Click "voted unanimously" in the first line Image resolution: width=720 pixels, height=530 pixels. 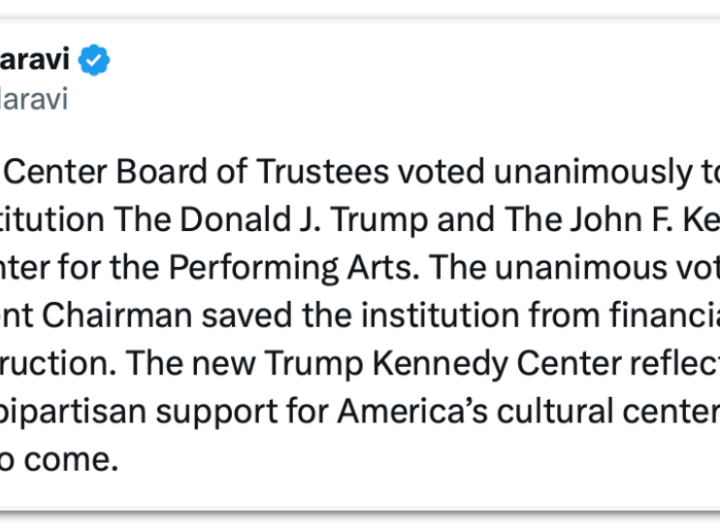tap(539, 172)
